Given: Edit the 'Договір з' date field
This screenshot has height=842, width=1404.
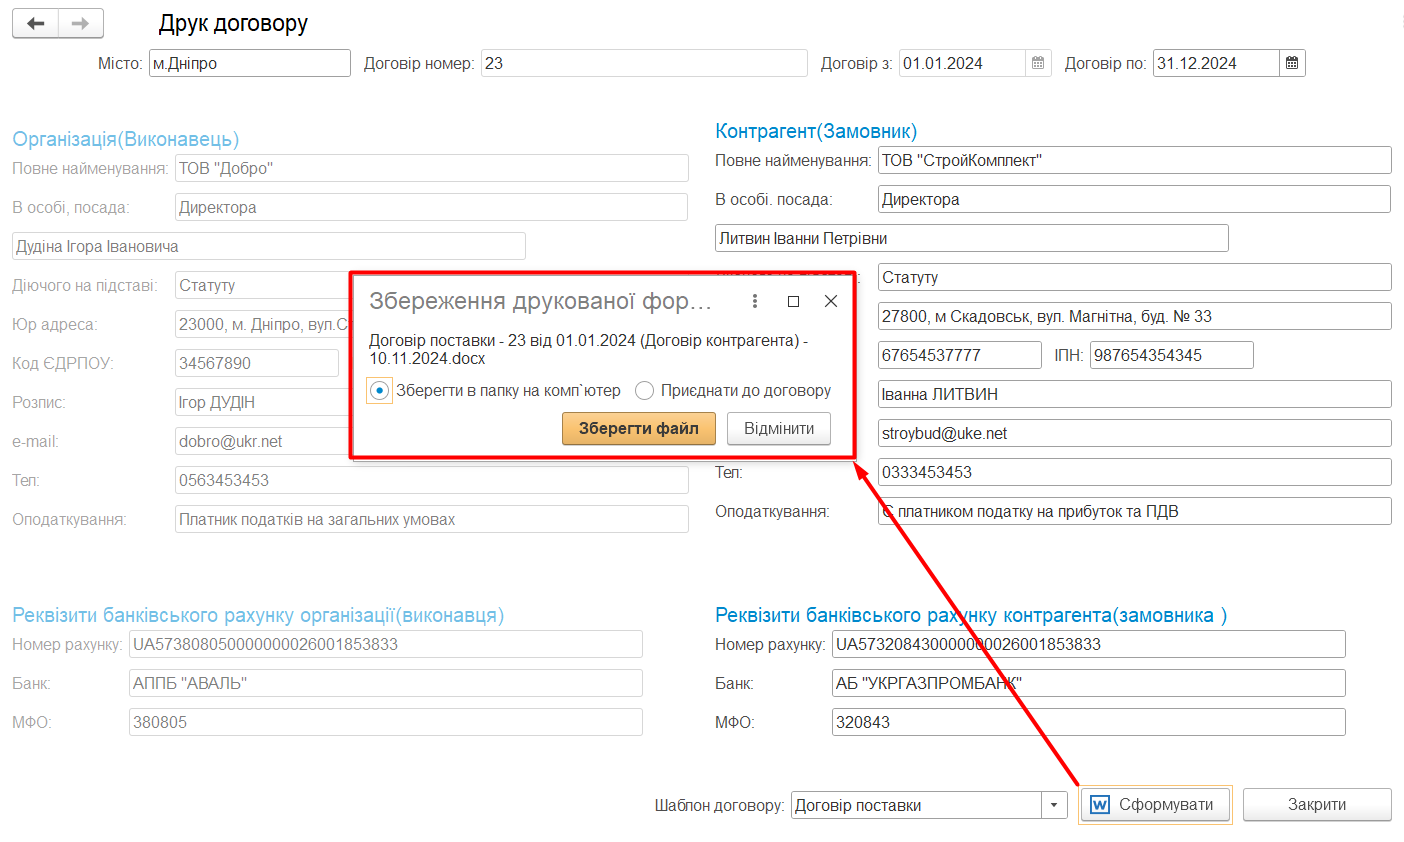Looking at the screenshot, I should click(x=962, y=63).
